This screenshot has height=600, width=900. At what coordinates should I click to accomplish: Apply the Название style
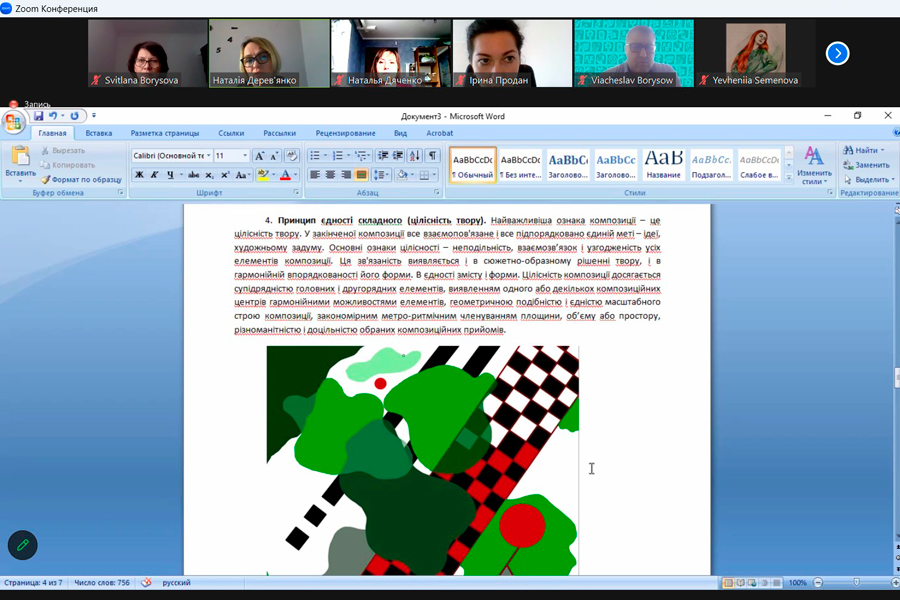click(x=664, y=165)
